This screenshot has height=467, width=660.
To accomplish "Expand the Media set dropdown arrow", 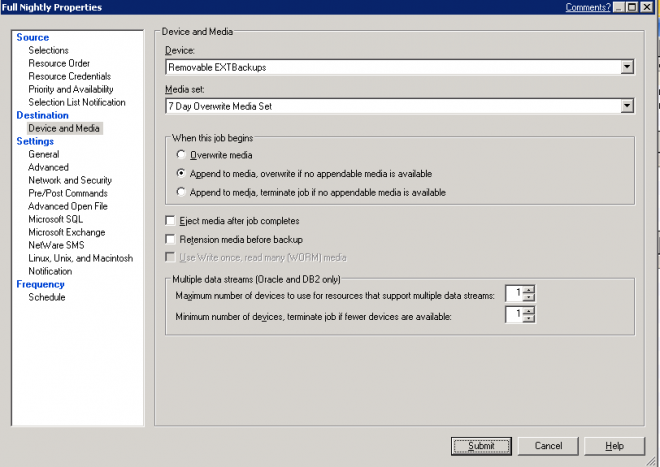I will coord(627,106).
